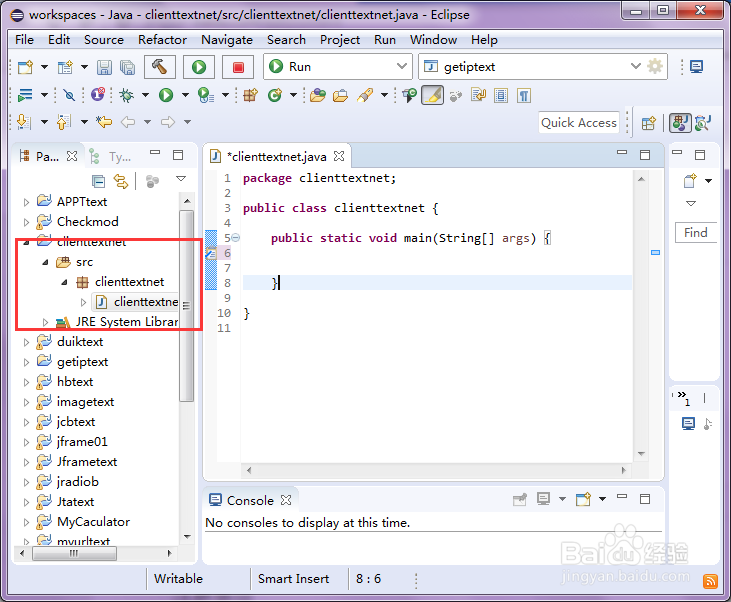The image size is (731, 602).
Task: Click the Pin Console icon
Action: click(x=520, y=500)
